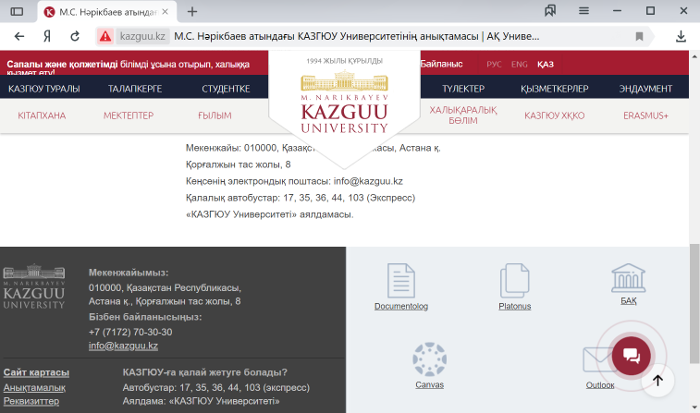Screen dimensions: 700x413
Task: Open the browser hamburger menu
Action: pos(583,11)
